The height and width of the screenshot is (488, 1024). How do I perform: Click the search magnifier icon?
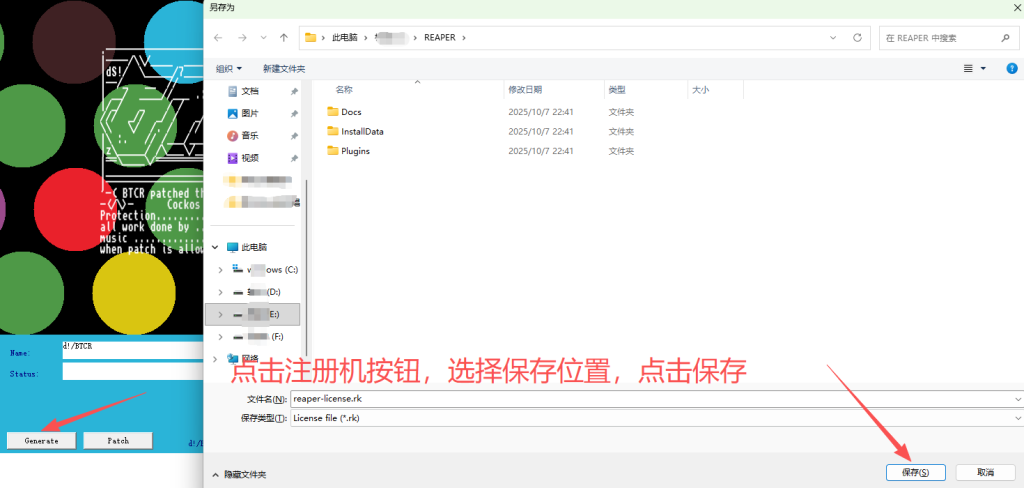1005,38
